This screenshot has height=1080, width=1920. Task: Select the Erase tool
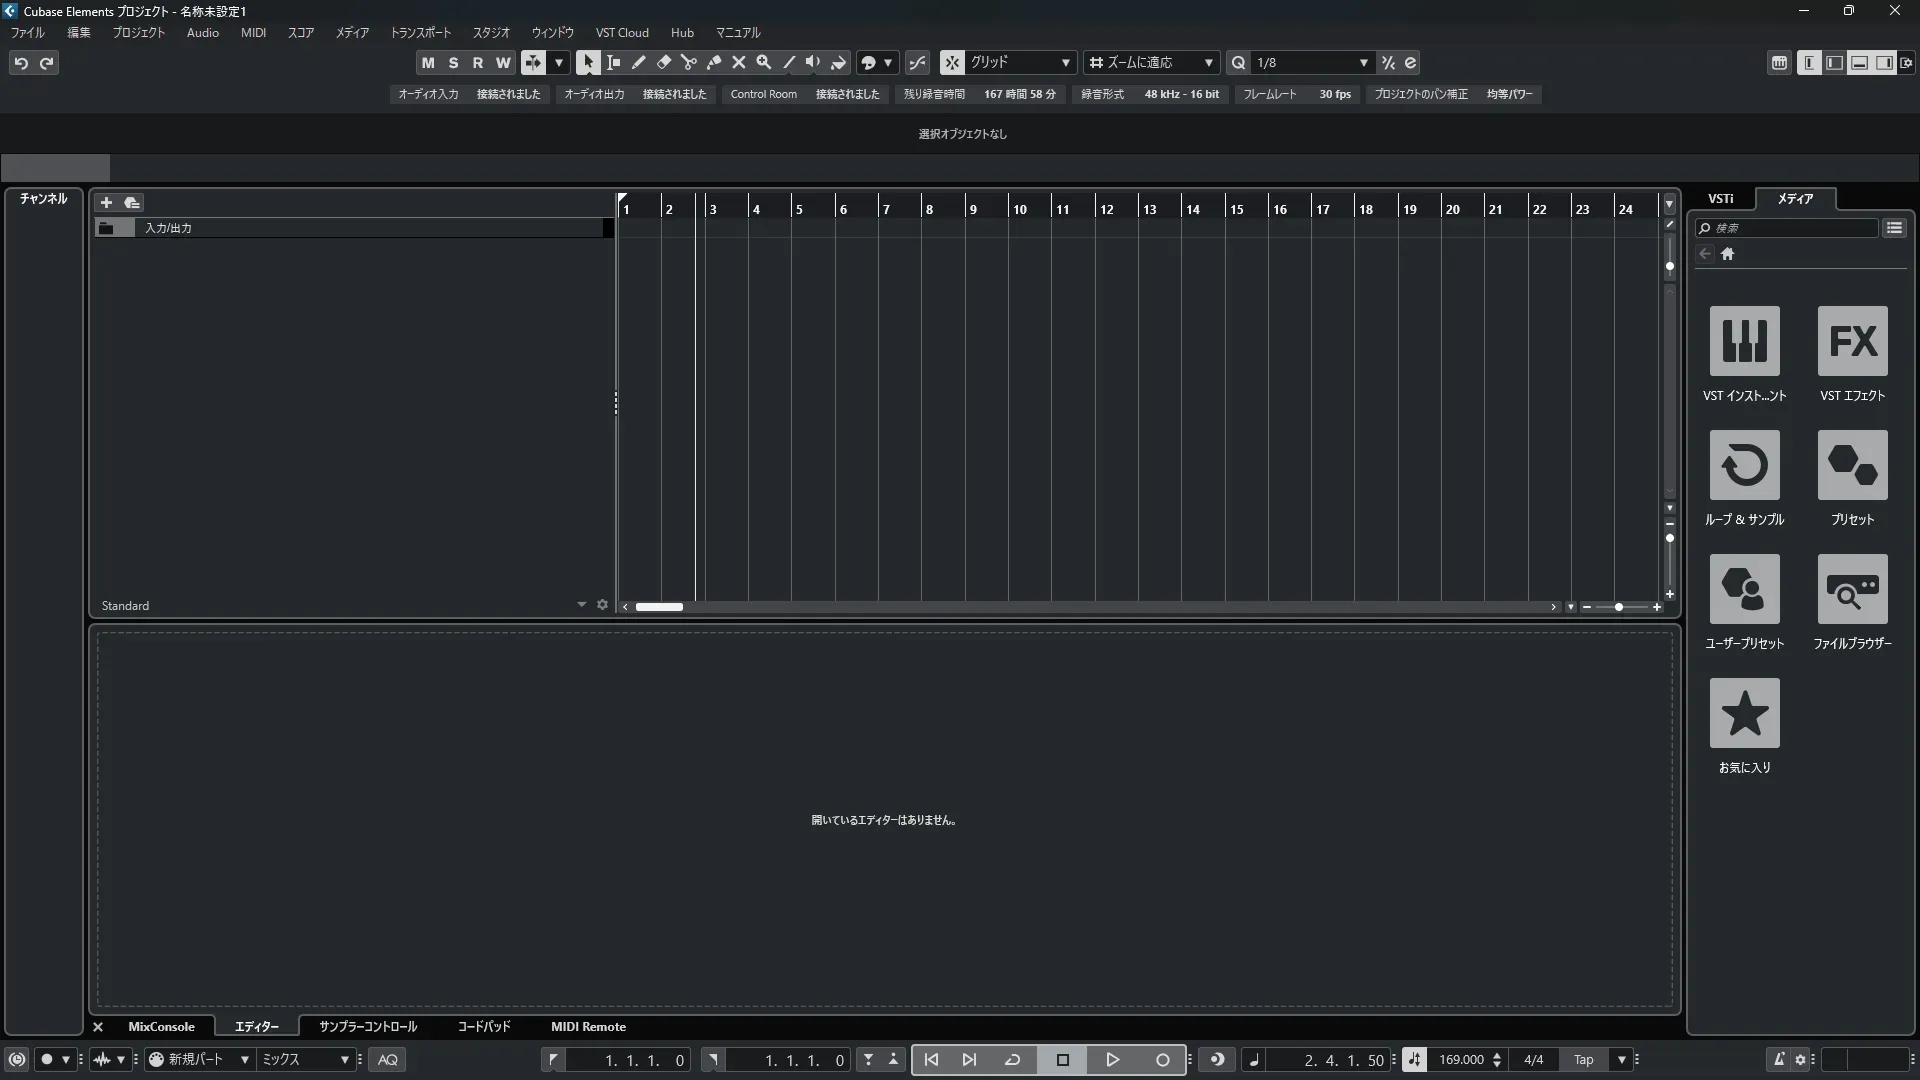click(x=663, y=62)
